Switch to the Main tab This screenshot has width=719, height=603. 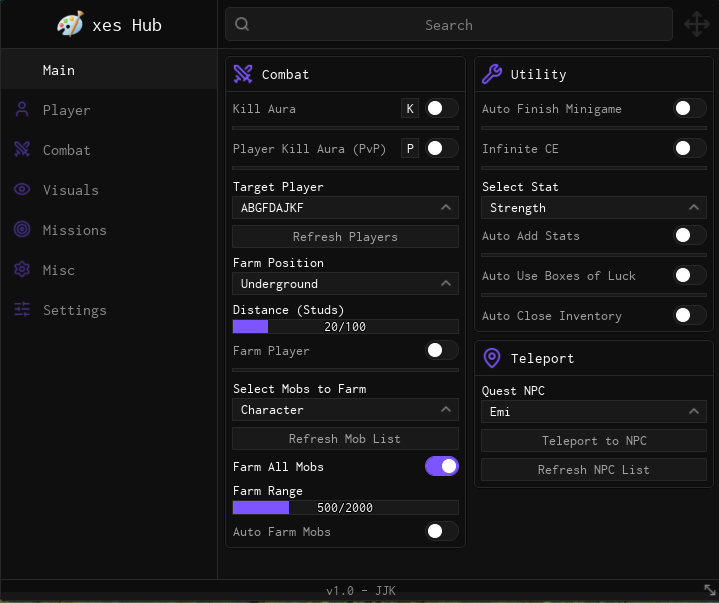click(x=109, y=70)
